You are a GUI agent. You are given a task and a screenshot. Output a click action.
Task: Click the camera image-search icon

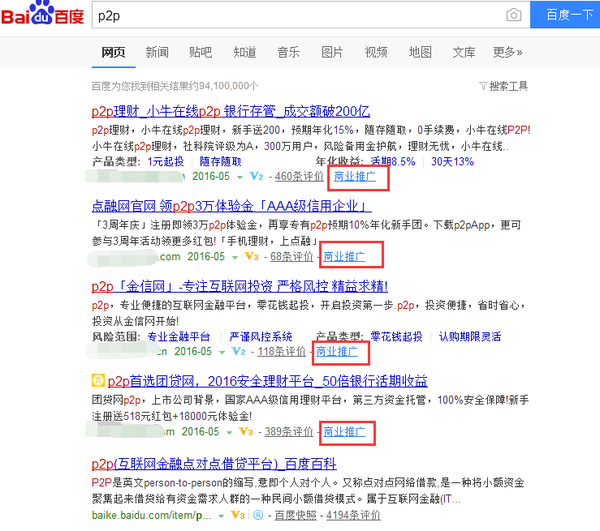coord(513,16)
